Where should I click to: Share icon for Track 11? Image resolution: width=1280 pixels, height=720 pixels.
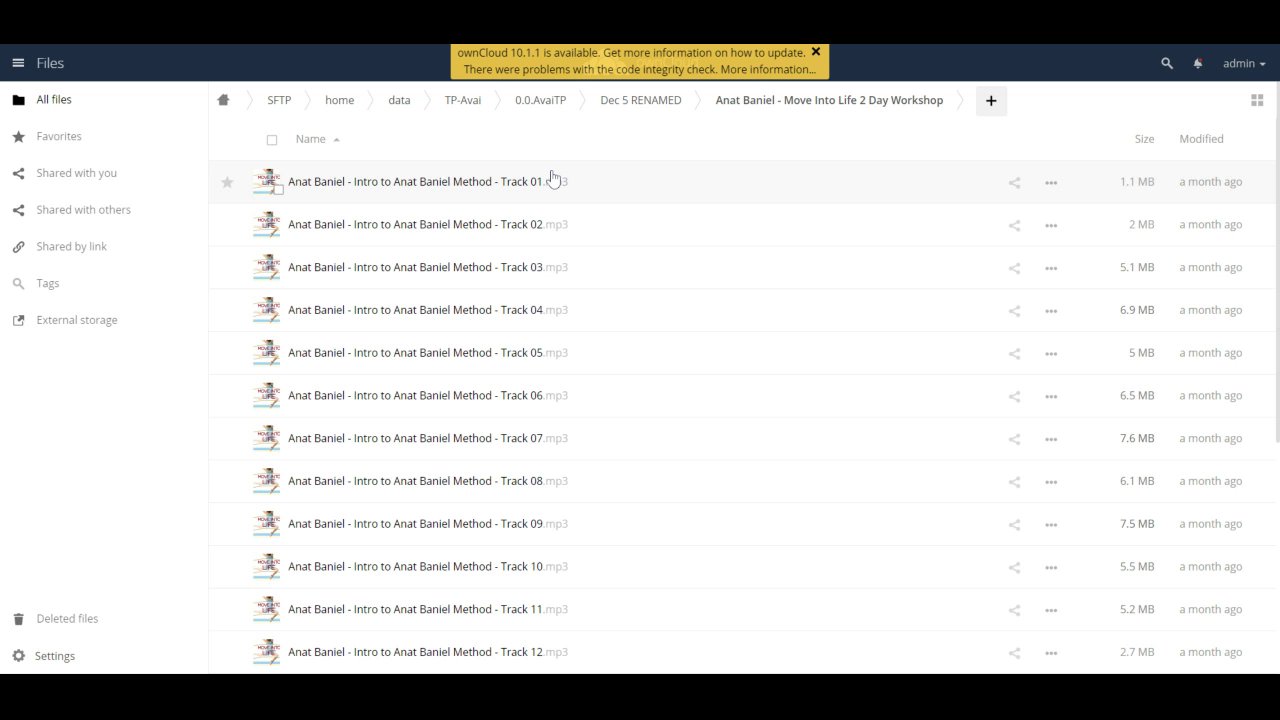[x=1014, y=610]
